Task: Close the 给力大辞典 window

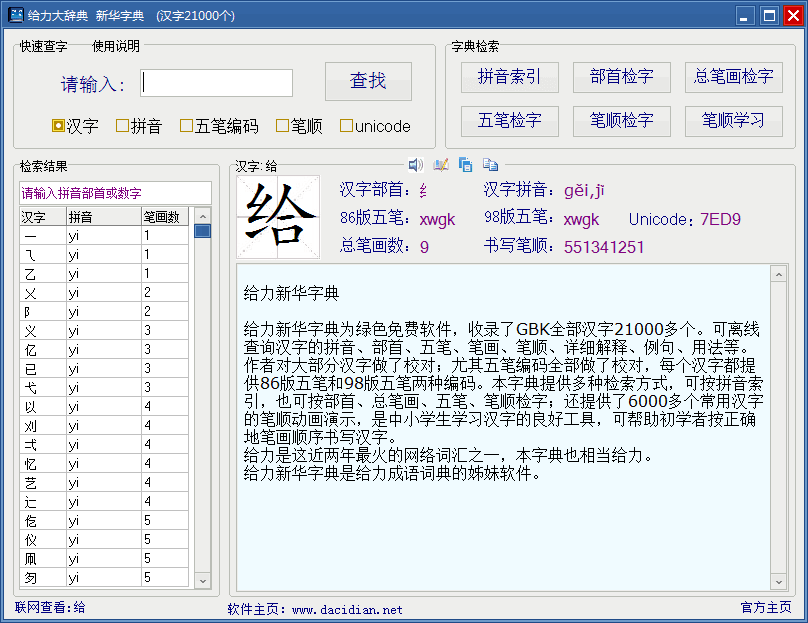Action: [793, 15]
